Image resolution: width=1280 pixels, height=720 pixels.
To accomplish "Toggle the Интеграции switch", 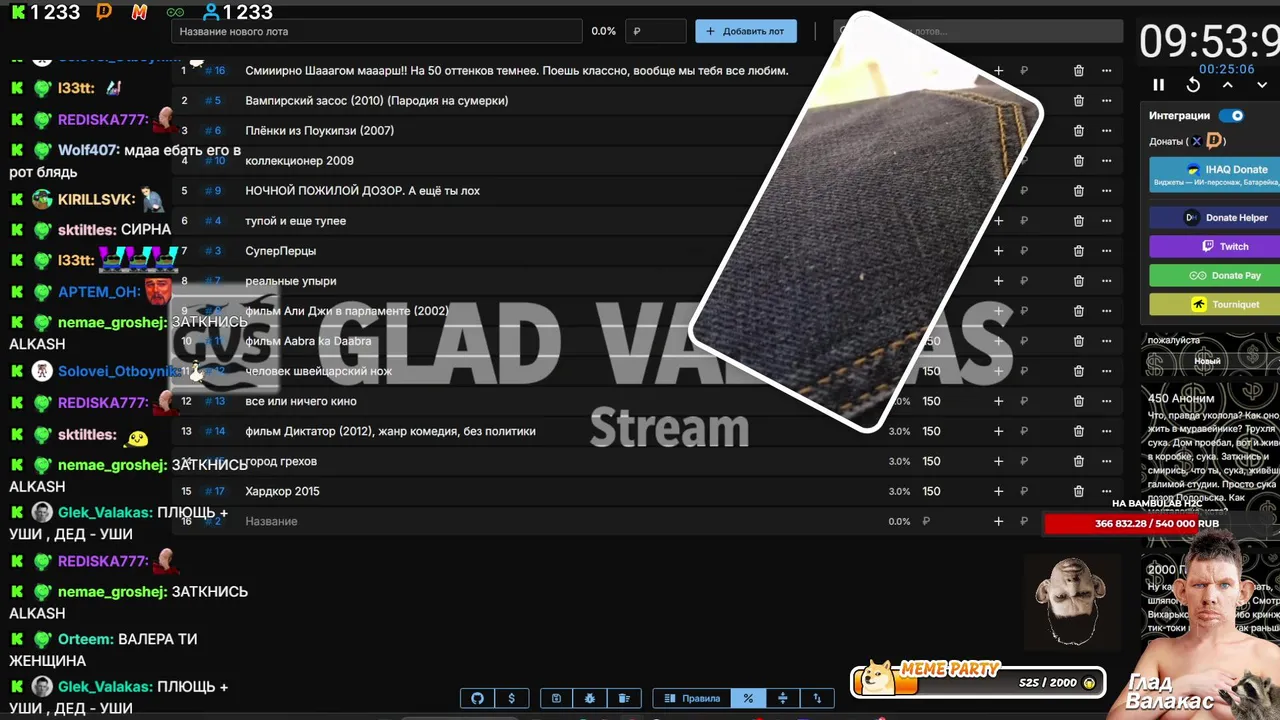I will tap(1231, 116).
